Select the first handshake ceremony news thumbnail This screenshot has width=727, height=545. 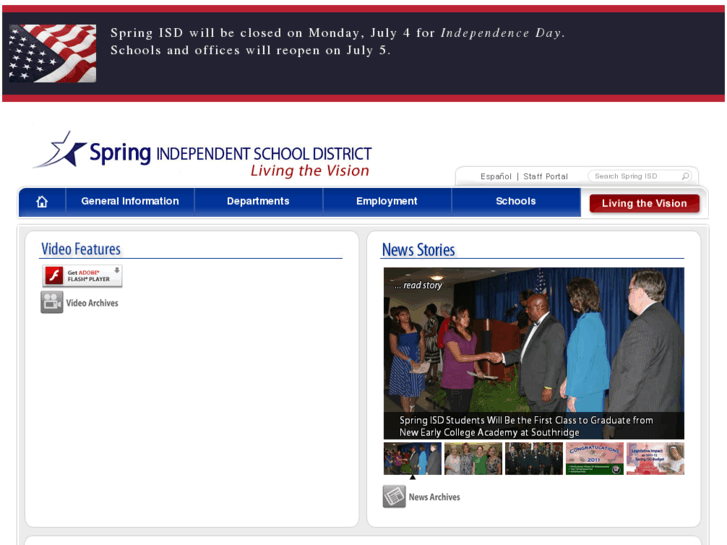pyautogui.click(x=412, y=458)
